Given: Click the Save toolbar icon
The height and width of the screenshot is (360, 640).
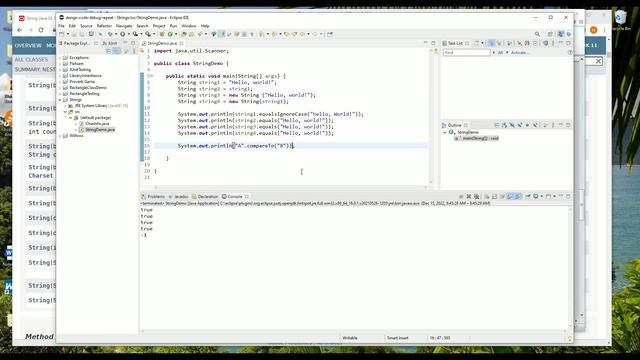Looking at the screenshot, I should 74,34.
